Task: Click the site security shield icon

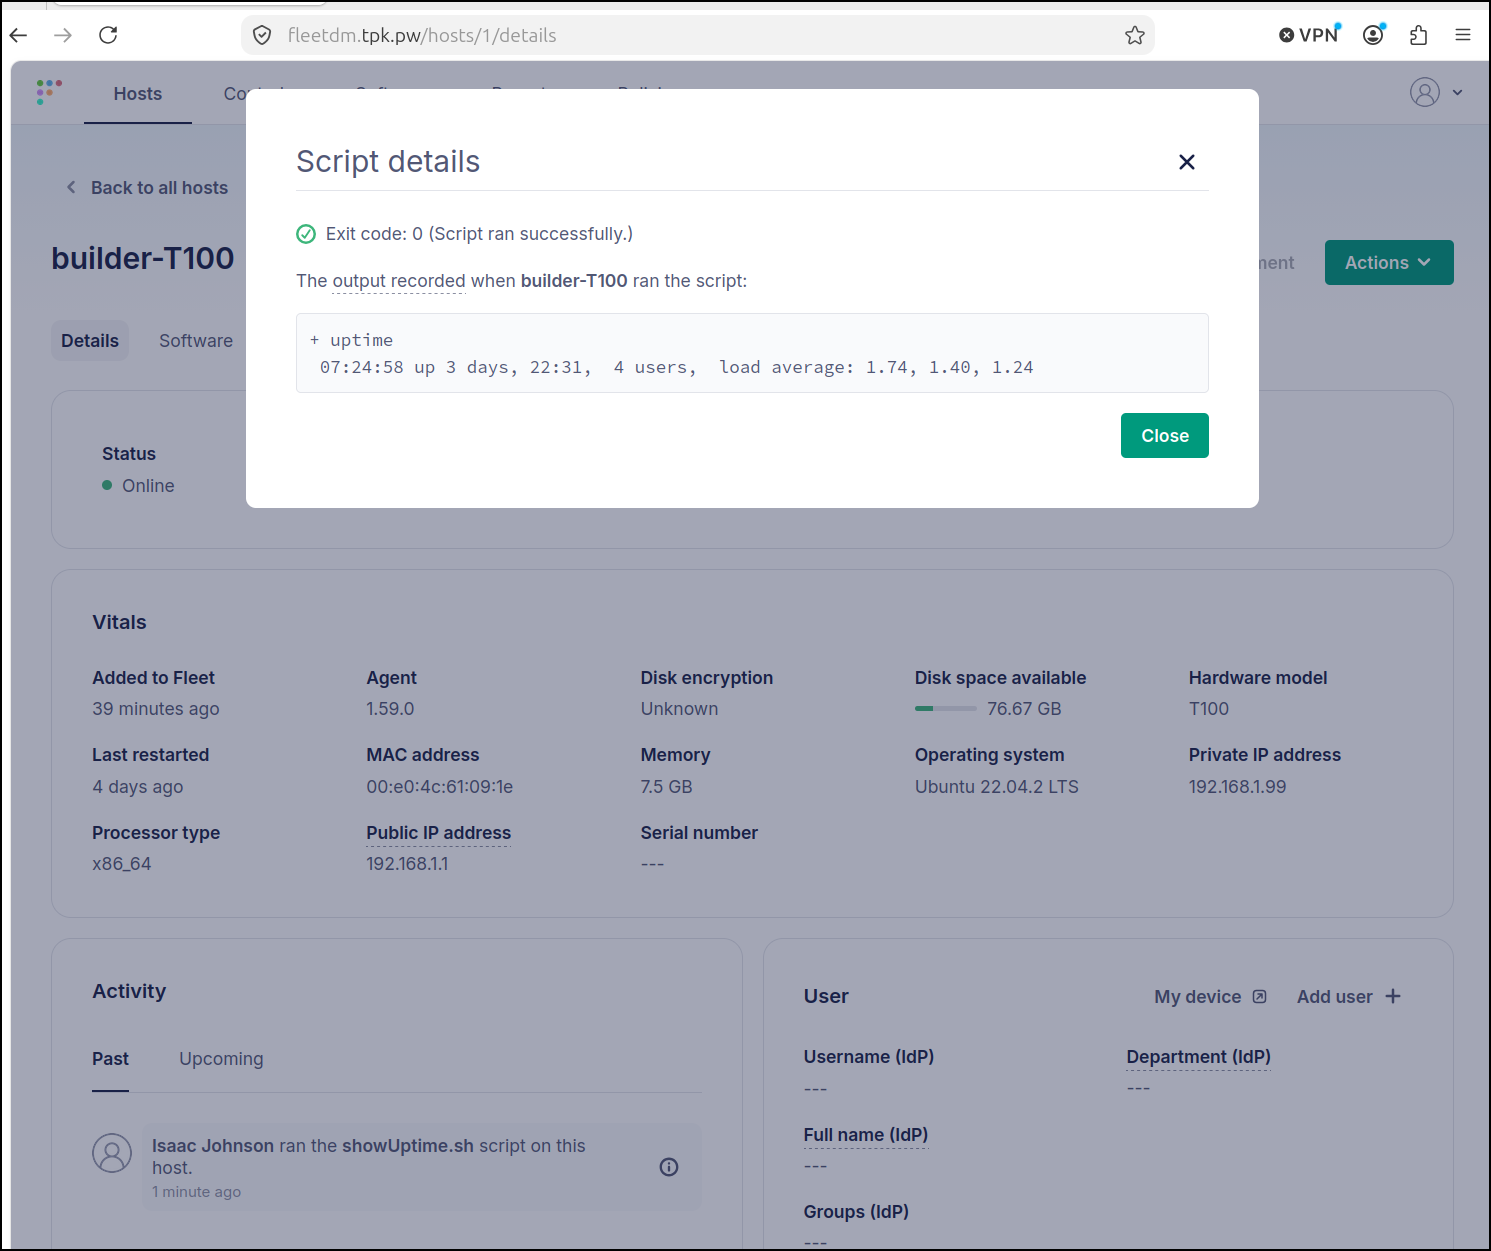Action: pos(262,36)
